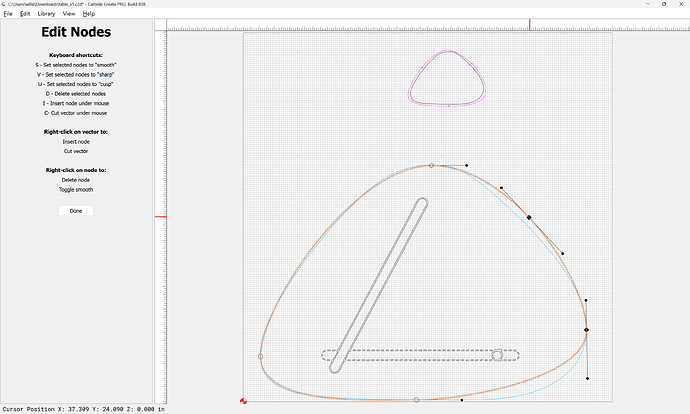Select the diamond node on the far right edge
Image resolution: width=690 pixels, height=414 pixels.
(x=586, y=330)
